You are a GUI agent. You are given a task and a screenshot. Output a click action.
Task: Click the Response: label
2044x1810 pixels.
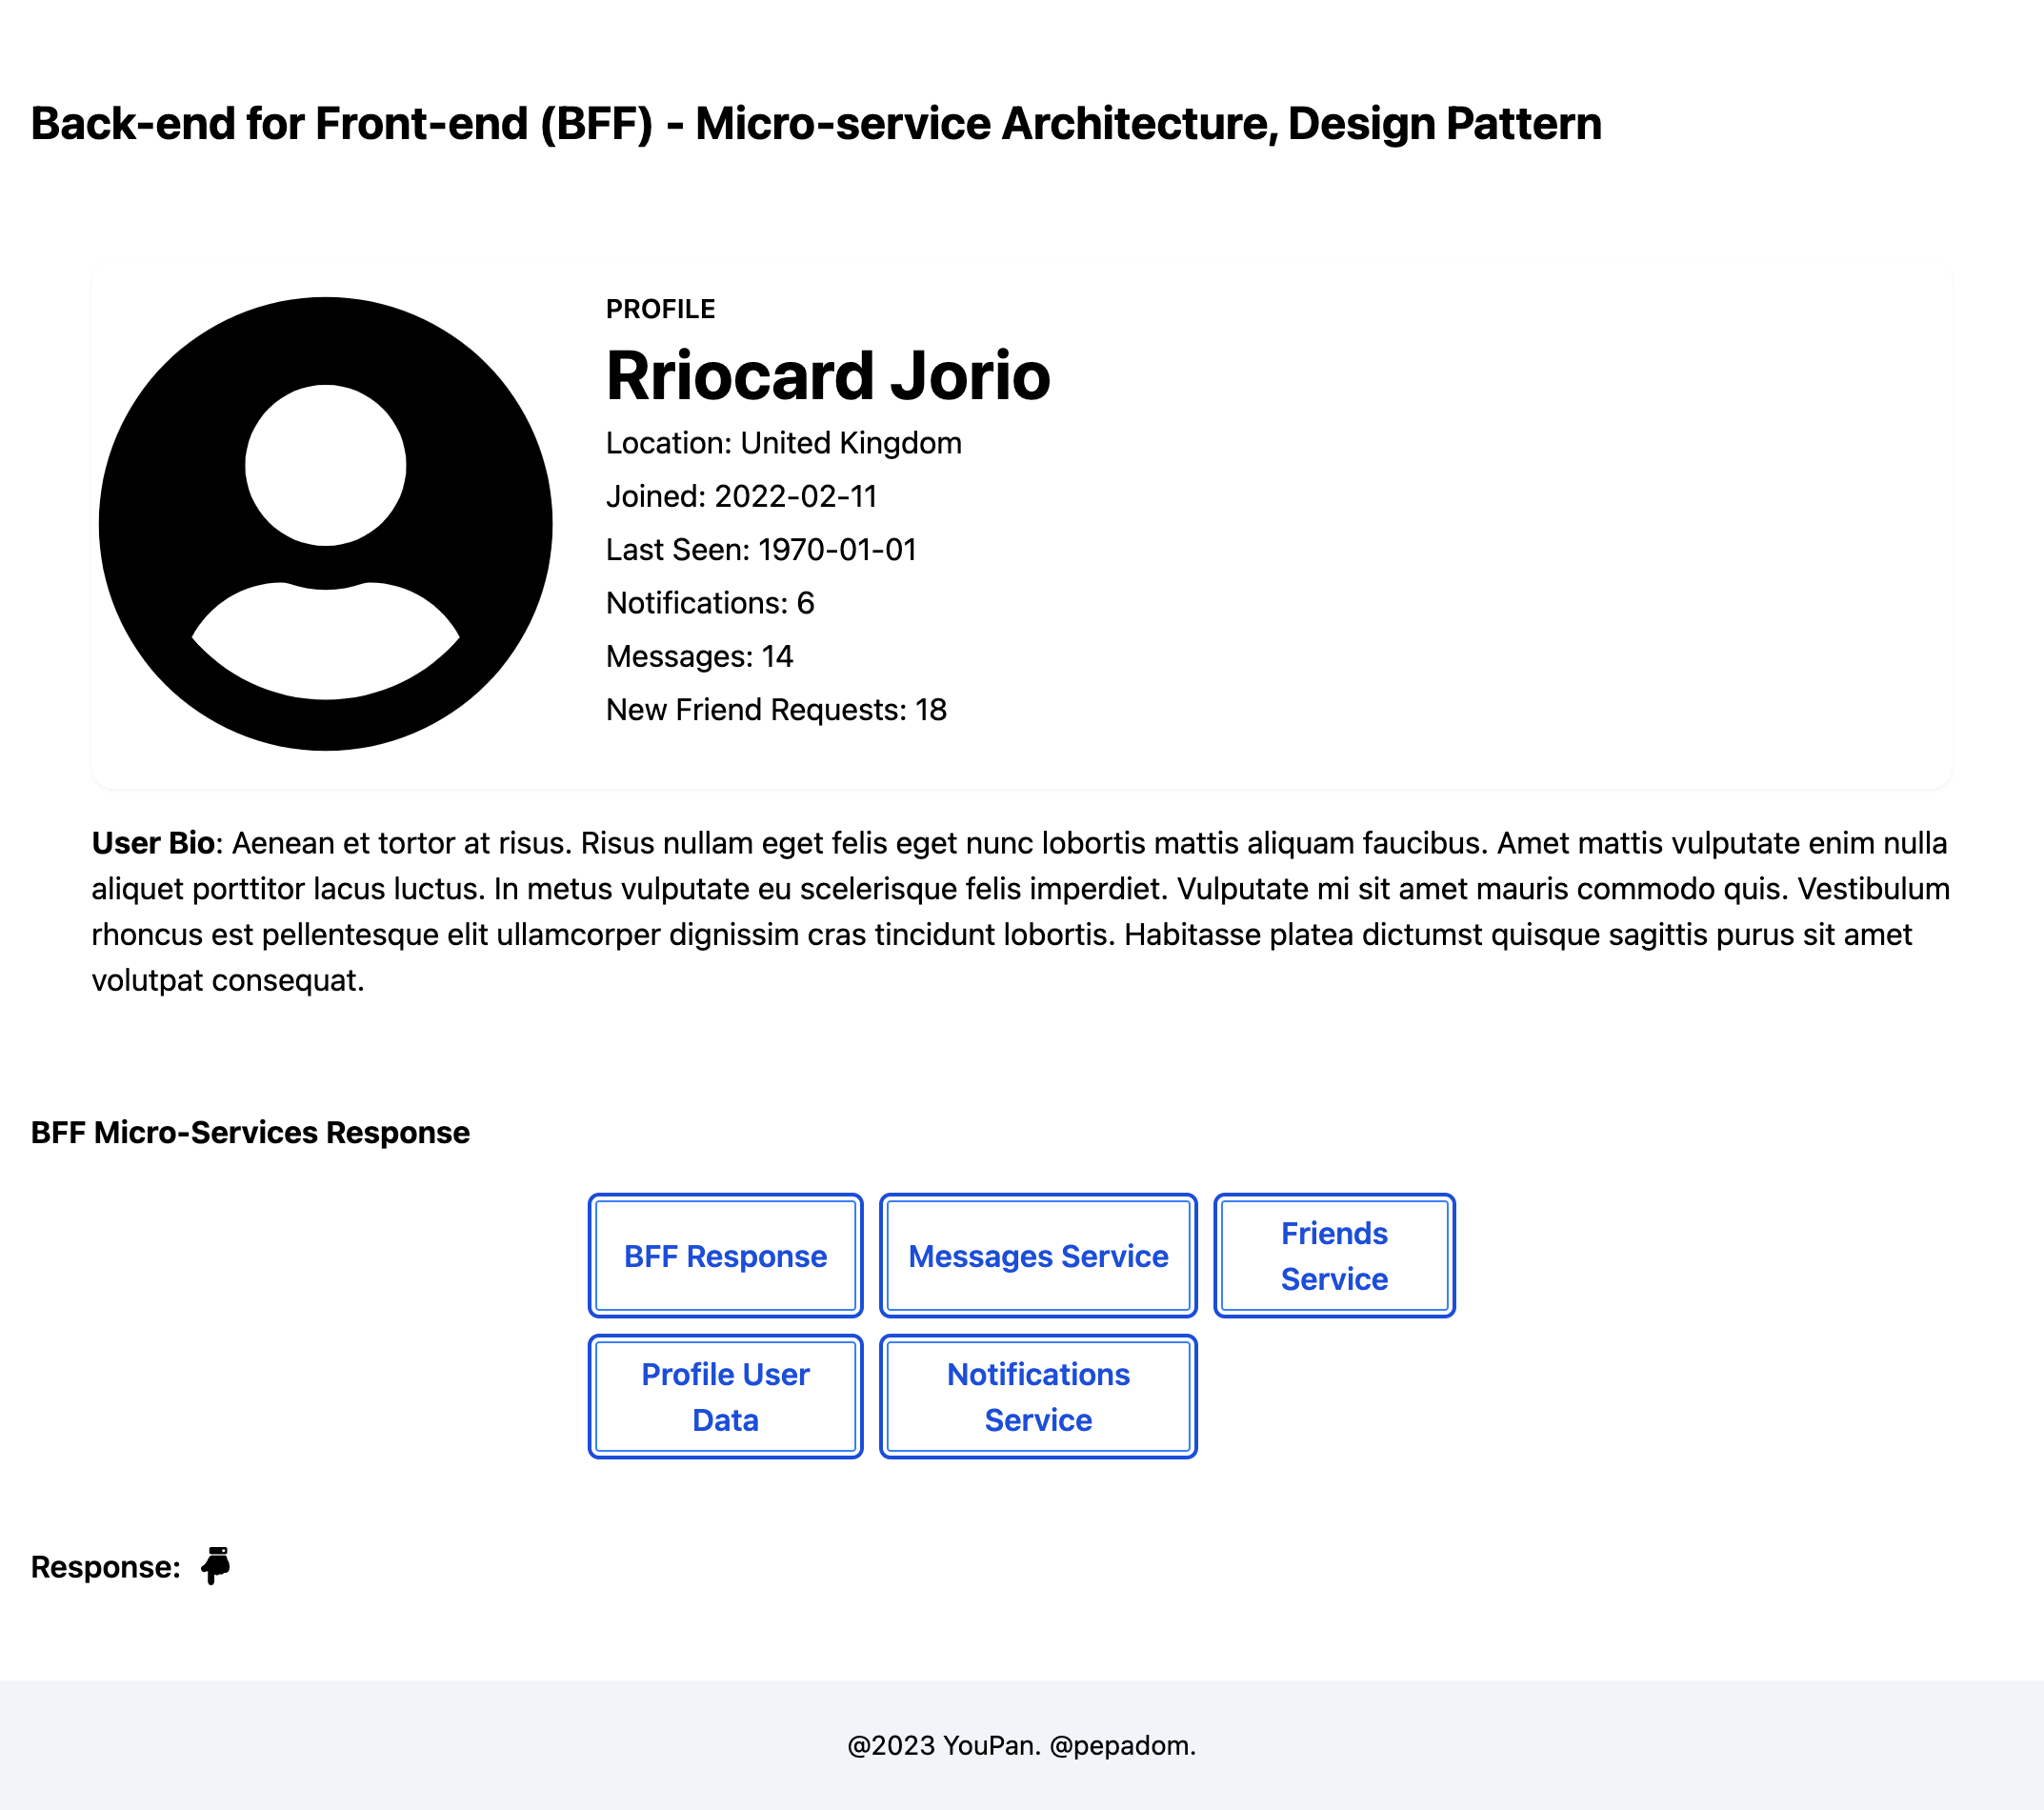point(105,1567)
